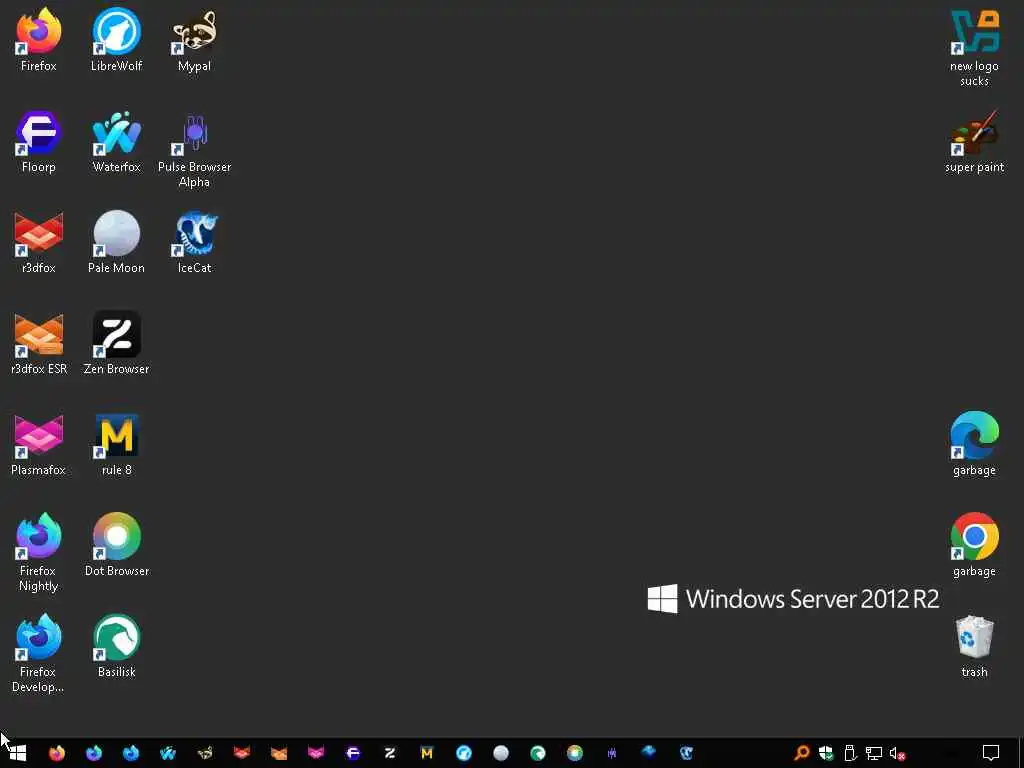Image resolution: width=1024 pixels, height=768 pixels.
Task: Launch LibreWolf from the taskbar
Action: click(464, 753)
